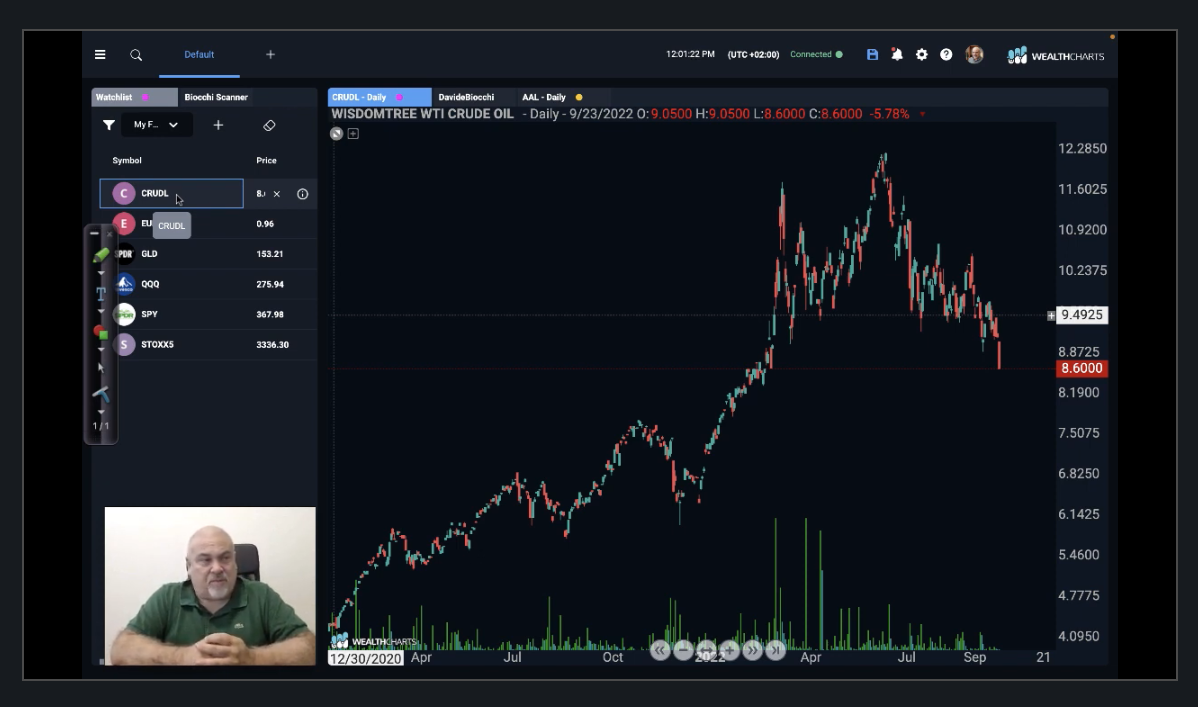Zoom out the chart with minus button
The width and height of the screenshot is (1198, 707).
point(684,650)
